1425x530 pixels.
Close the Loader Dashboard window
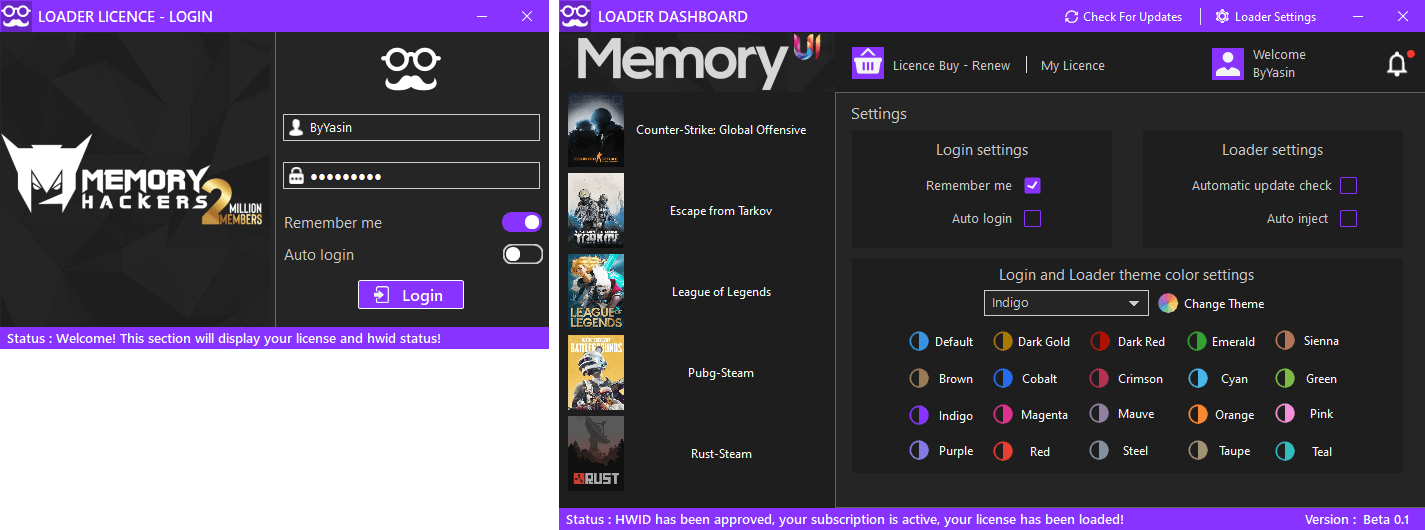coord(1403,16)
